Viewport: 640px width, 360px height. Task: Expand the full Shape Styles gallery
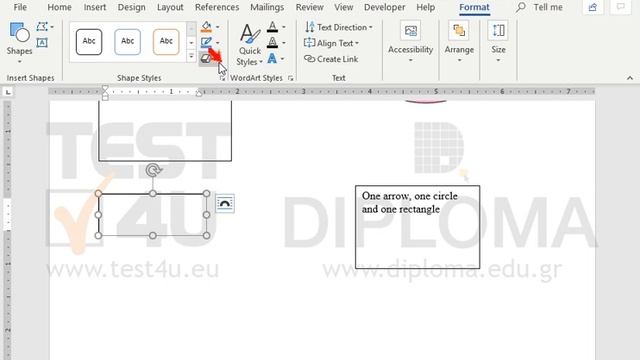tap(191, 56)
